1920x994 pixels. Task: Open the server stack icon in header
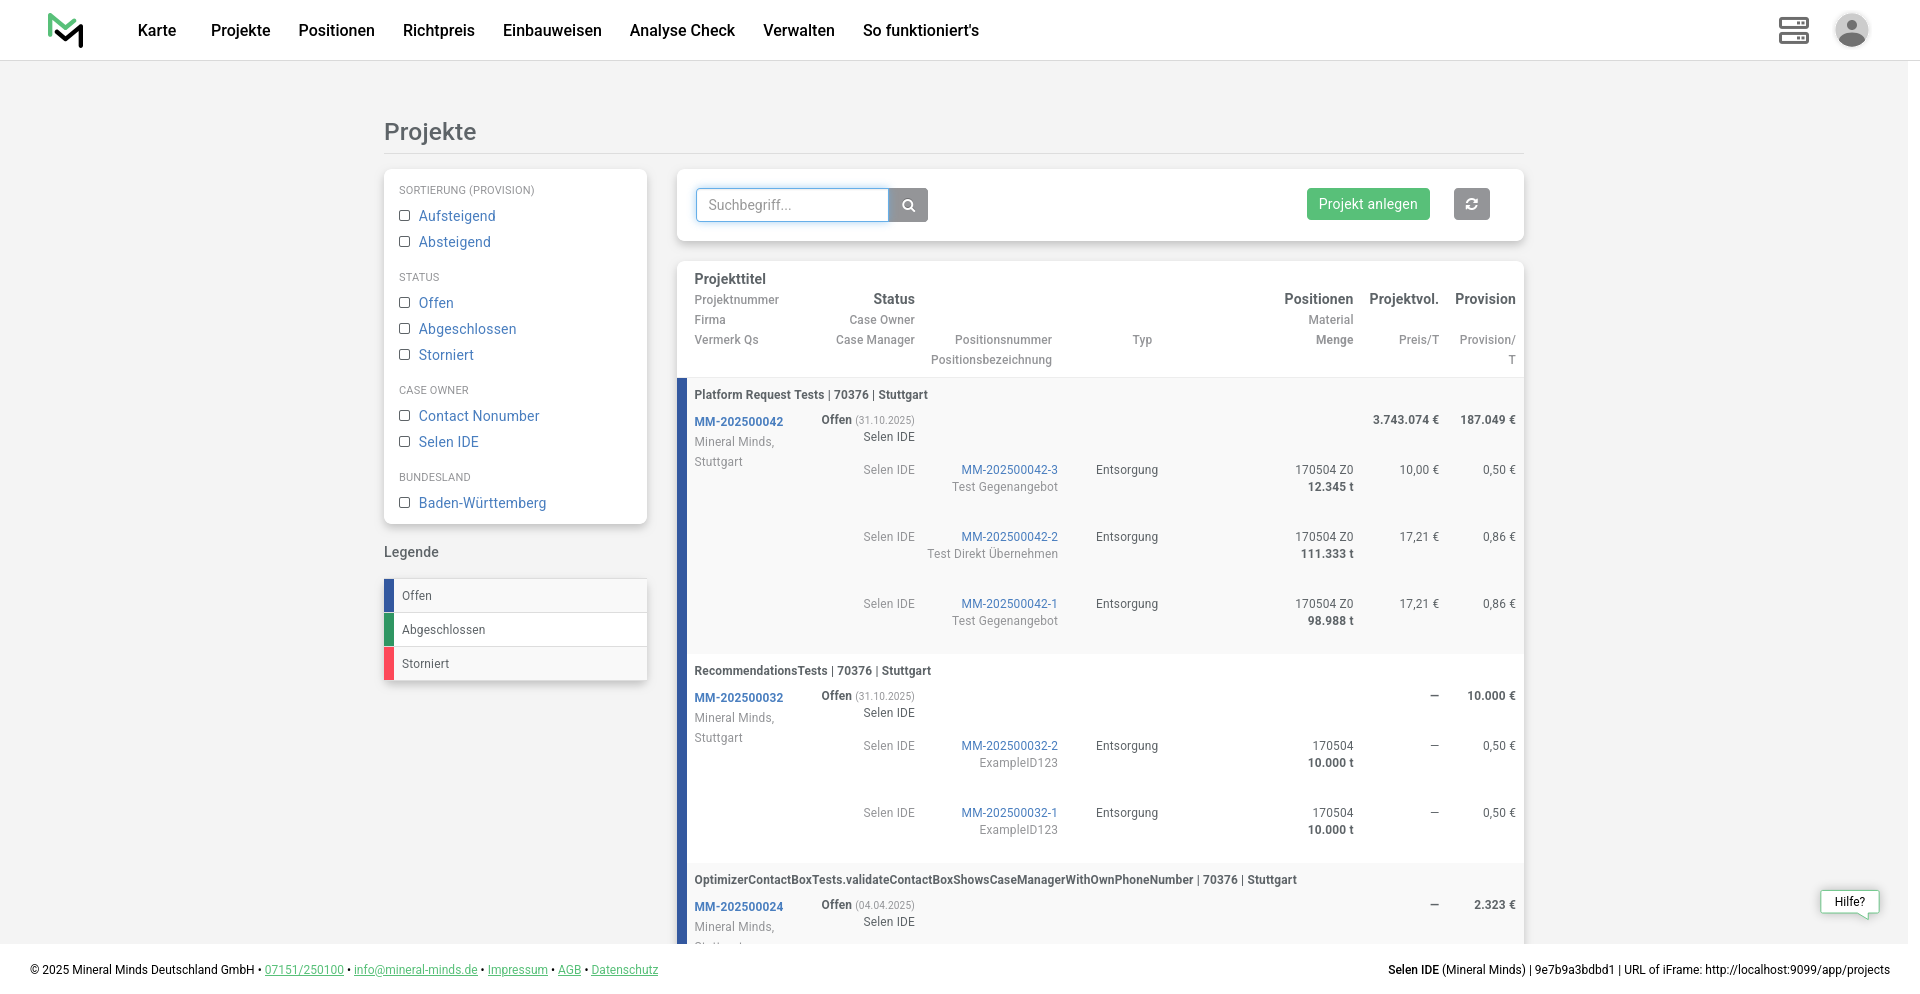[x=1793, y=30]
